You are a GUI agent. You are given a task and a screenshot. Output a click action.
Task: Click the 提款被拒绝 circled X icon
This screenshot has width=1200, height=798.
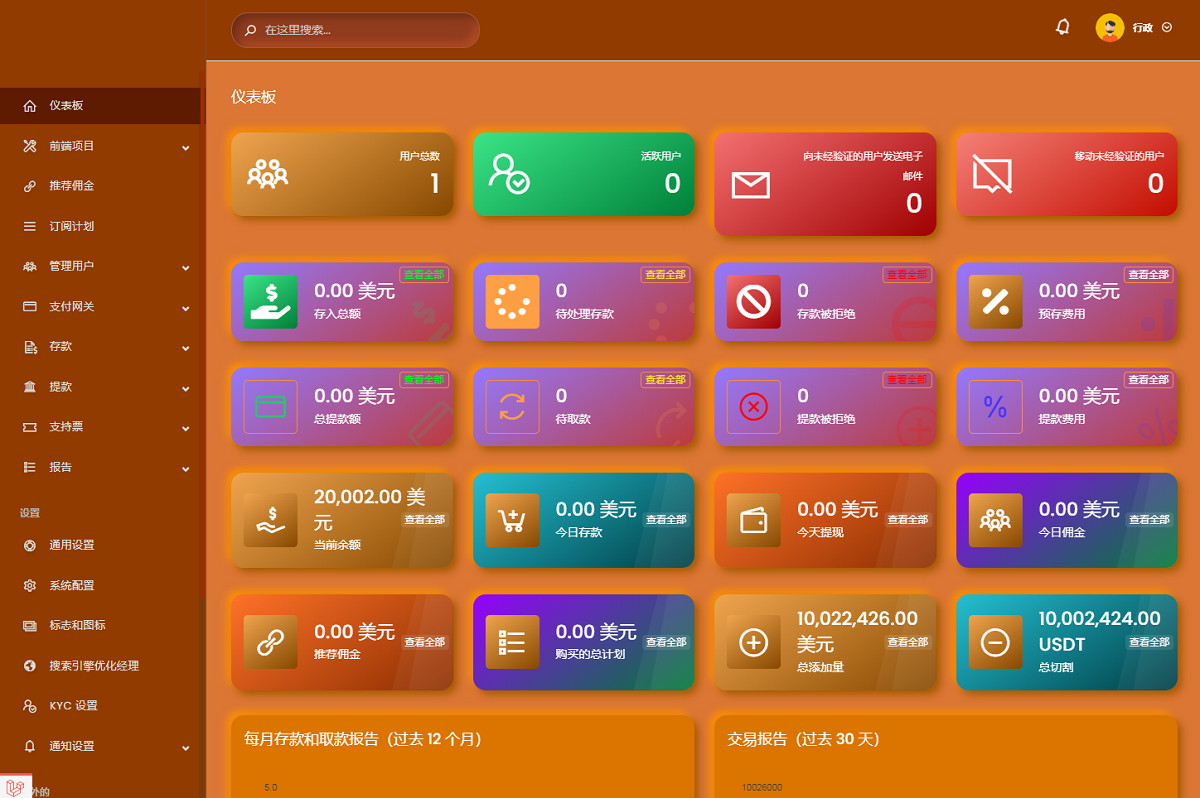click(754, 406)
